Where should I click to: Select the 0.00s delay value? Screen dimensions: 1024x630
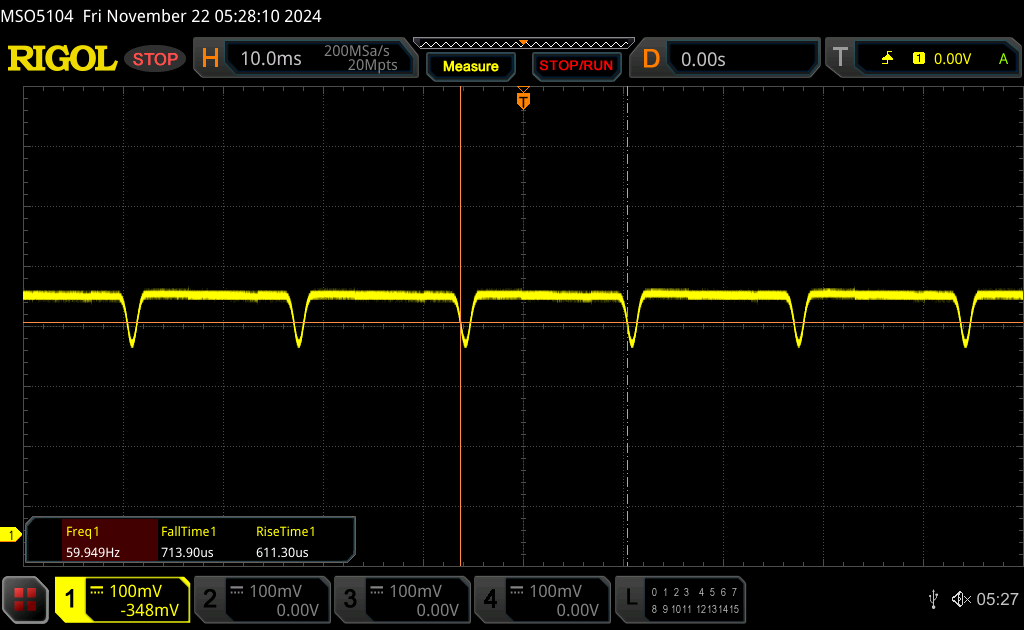click(x=703, y=59)
